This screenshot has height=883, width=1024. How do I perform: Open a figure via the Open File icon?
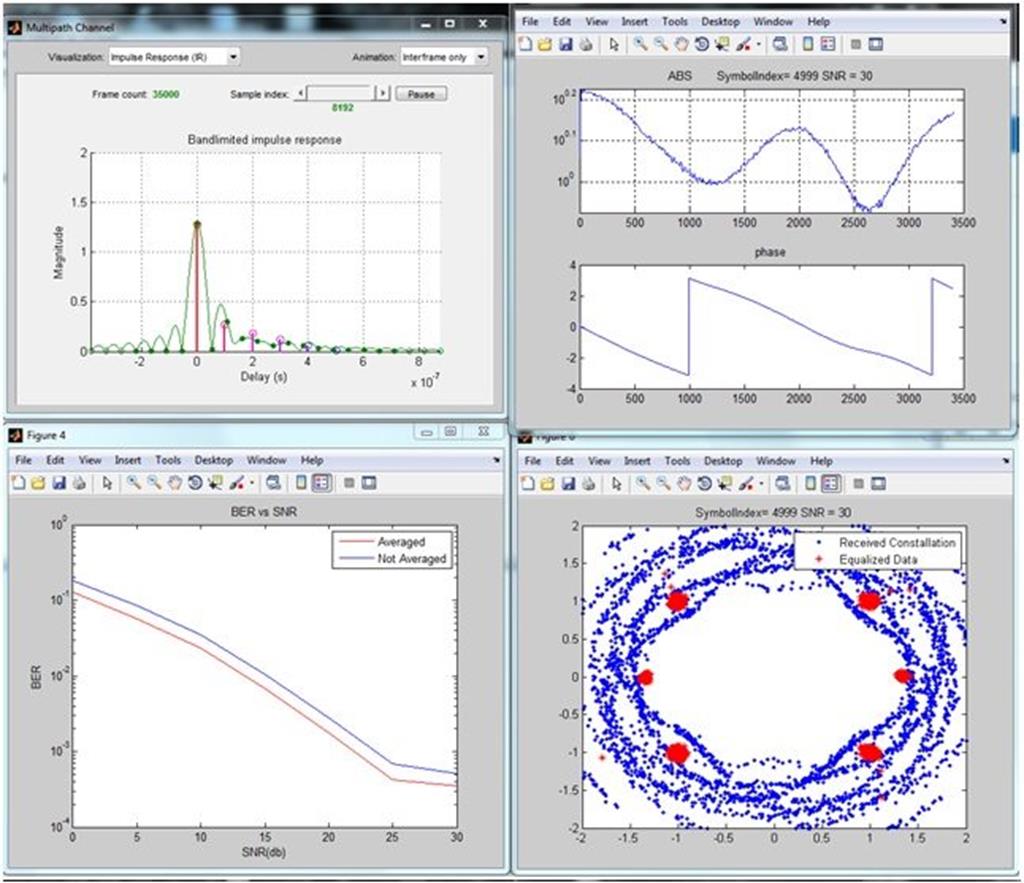coord(38,483)
